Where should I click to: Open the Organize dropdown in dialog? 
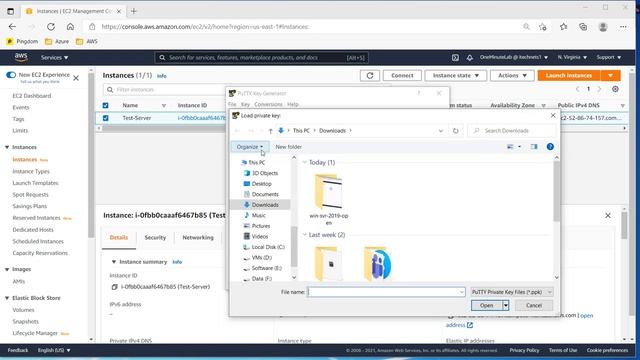[x=250, y=147]
